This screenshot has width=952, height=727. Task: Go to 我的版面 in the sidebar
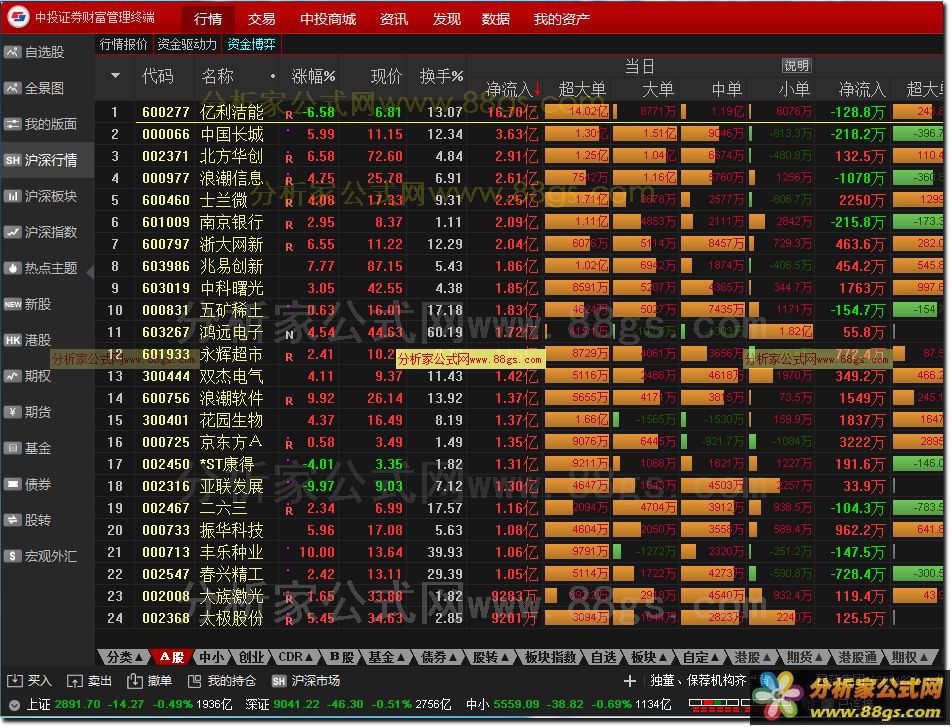click(41, 124)
